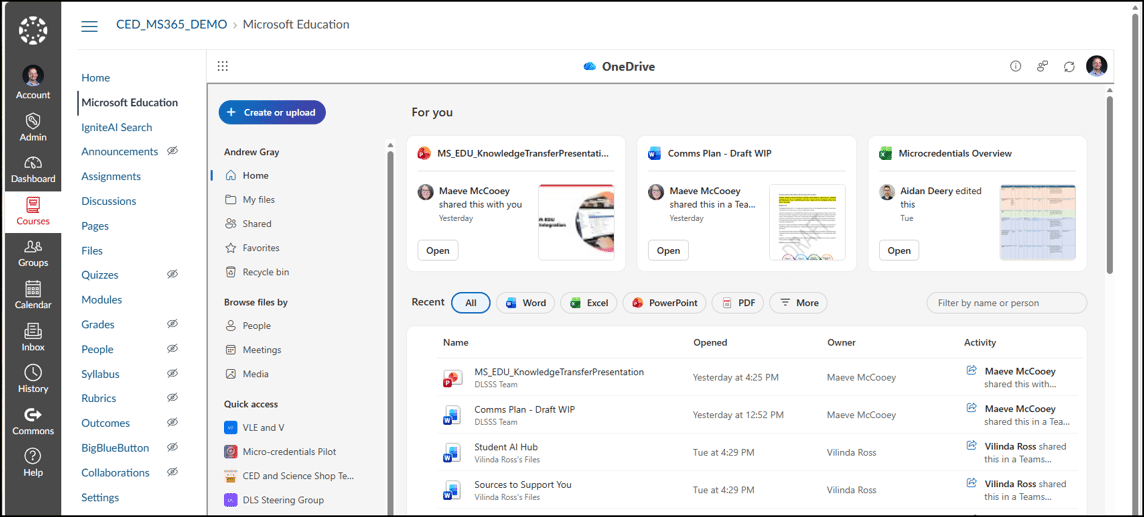Select the All recent filter
This screenshot has height=517, width=1144.
pos(471,303)
